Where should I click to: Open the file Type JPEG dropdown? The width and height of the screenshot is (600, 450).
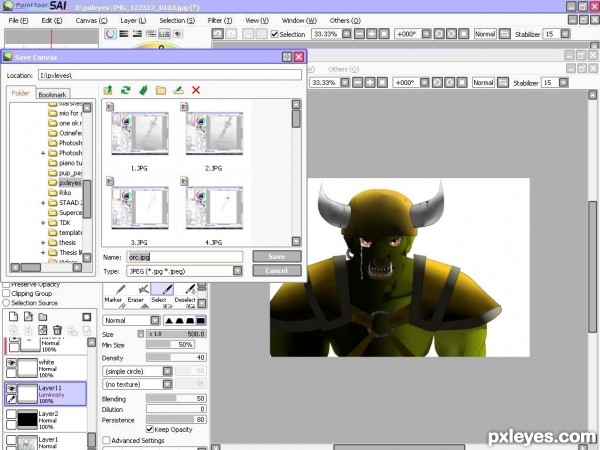tap(237, 271)
